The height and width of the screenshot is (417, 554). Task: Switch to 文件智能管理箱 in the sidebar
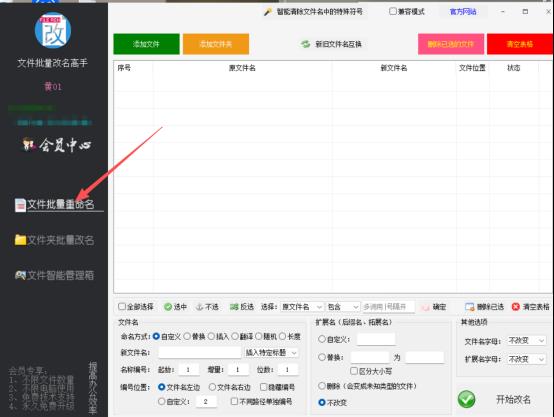point(55,275)
